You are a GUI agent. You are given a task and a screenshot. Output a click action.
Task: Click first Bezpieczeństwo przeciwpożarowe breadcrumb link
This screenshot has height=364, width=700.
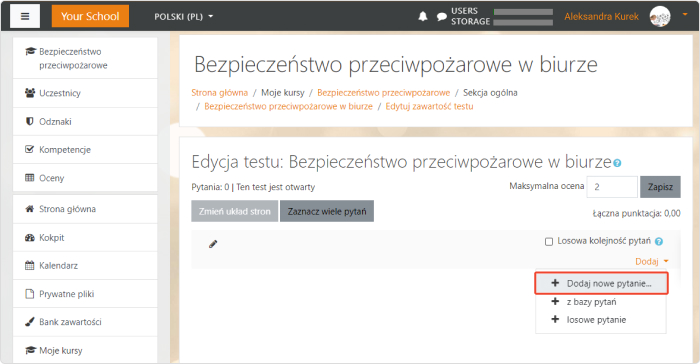tap(383, 92)
